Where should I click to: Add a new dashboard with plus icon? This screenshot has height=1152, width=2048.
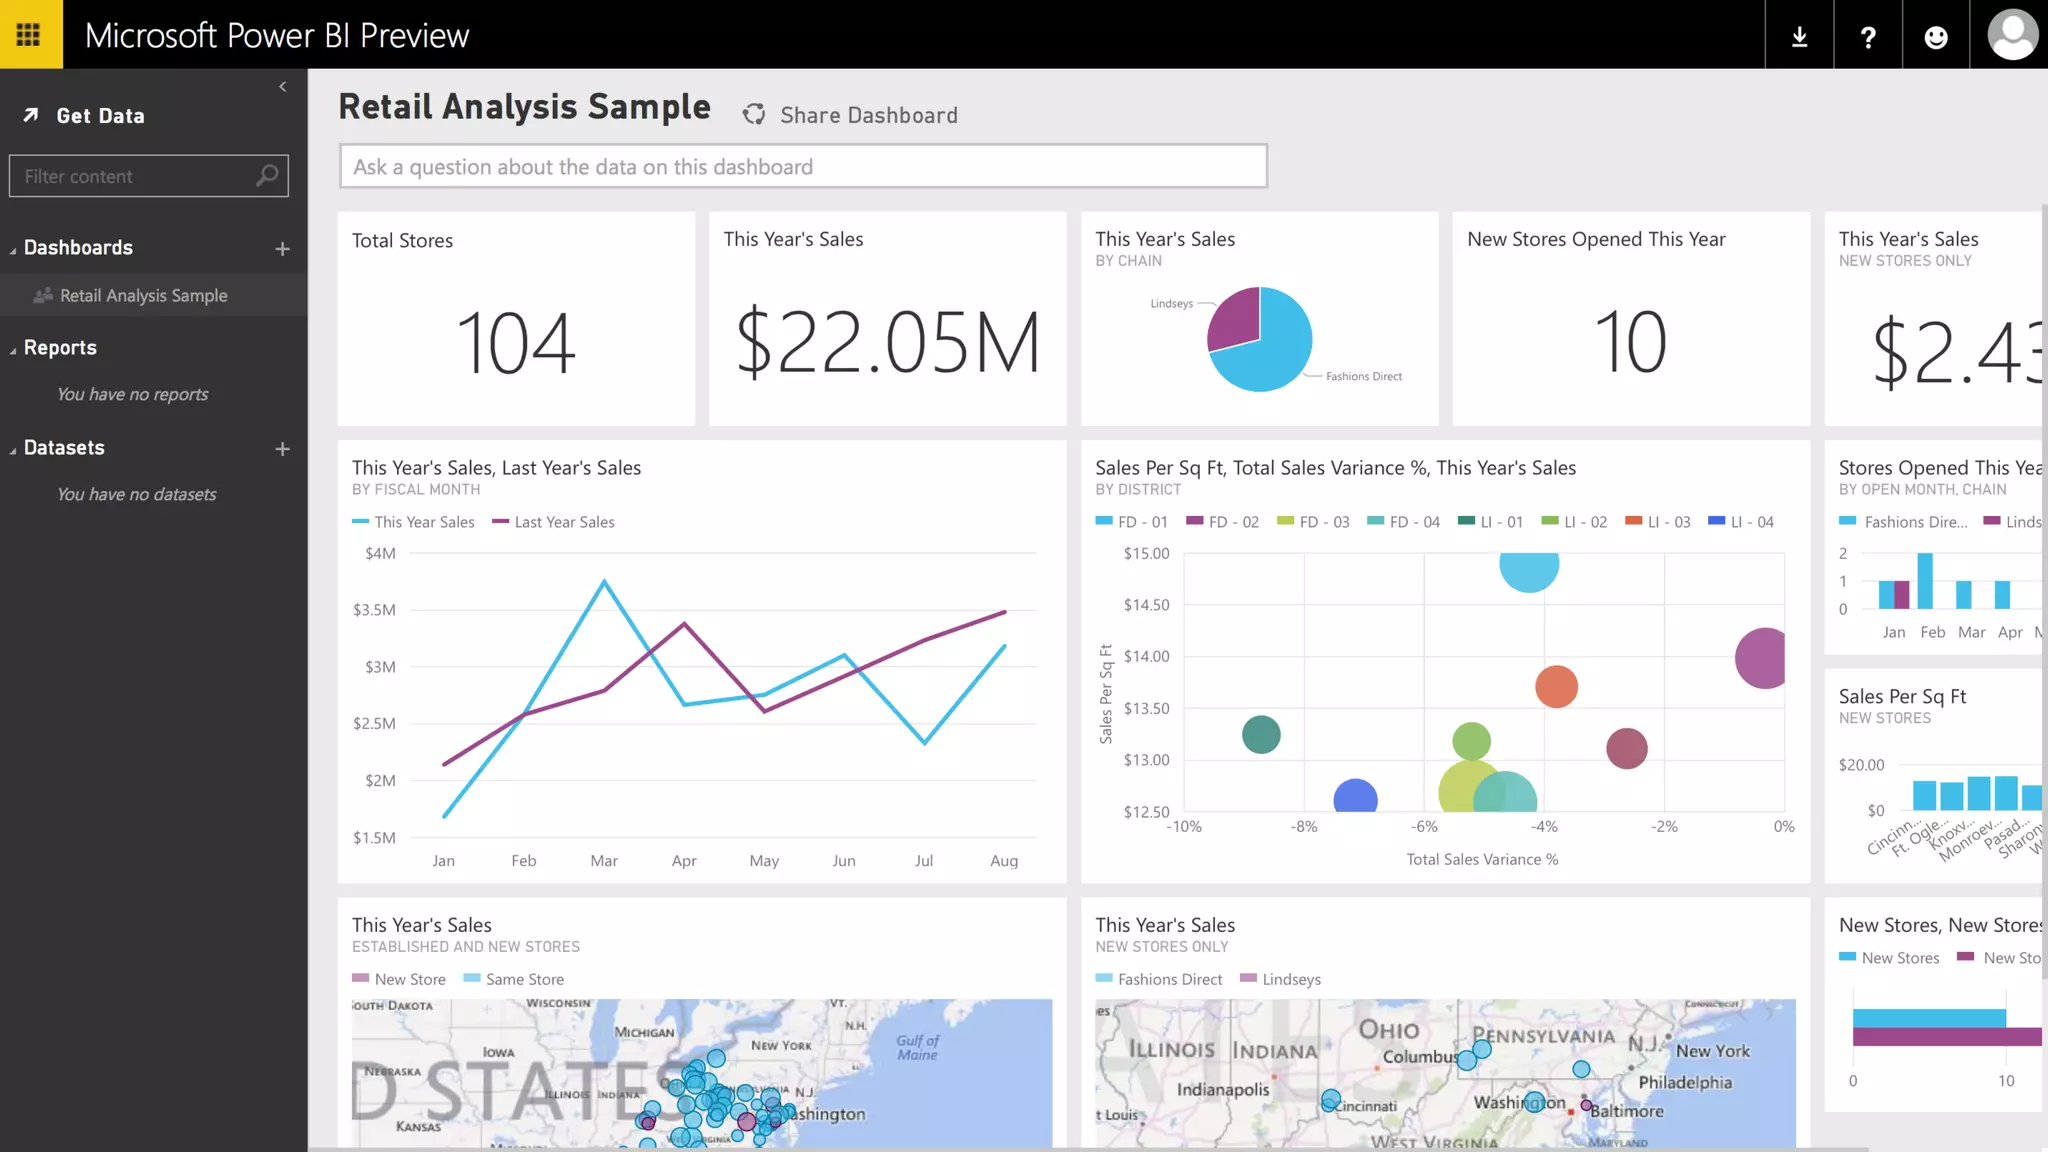[x=283, y=249]
